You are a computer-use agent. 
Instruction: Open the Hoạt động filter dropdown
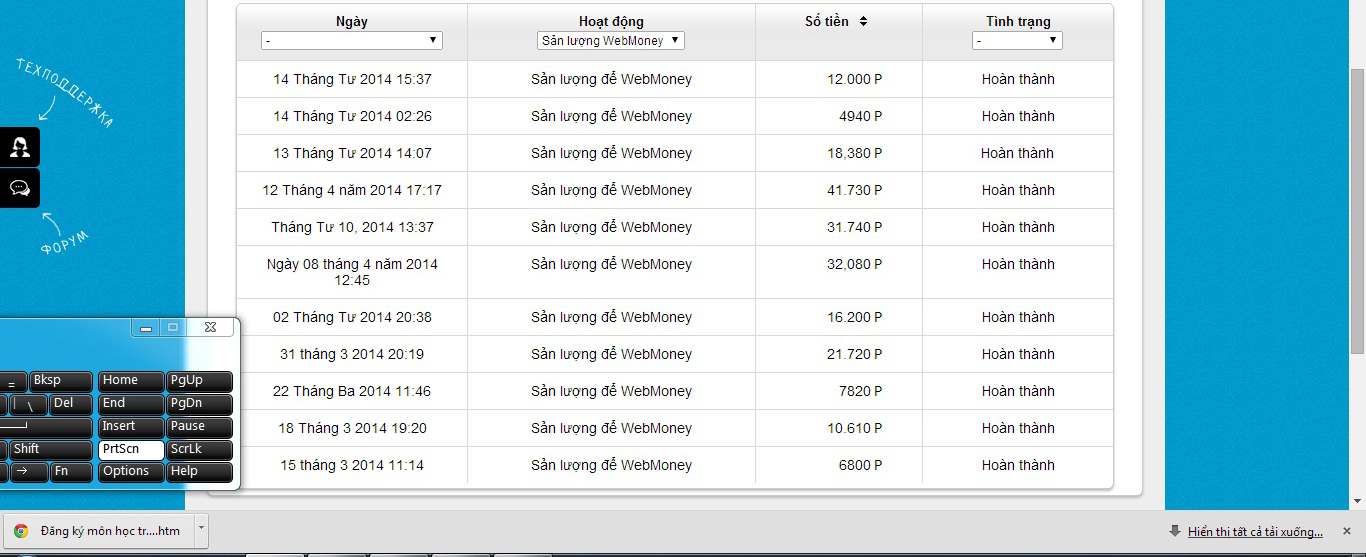click(611, 40)
